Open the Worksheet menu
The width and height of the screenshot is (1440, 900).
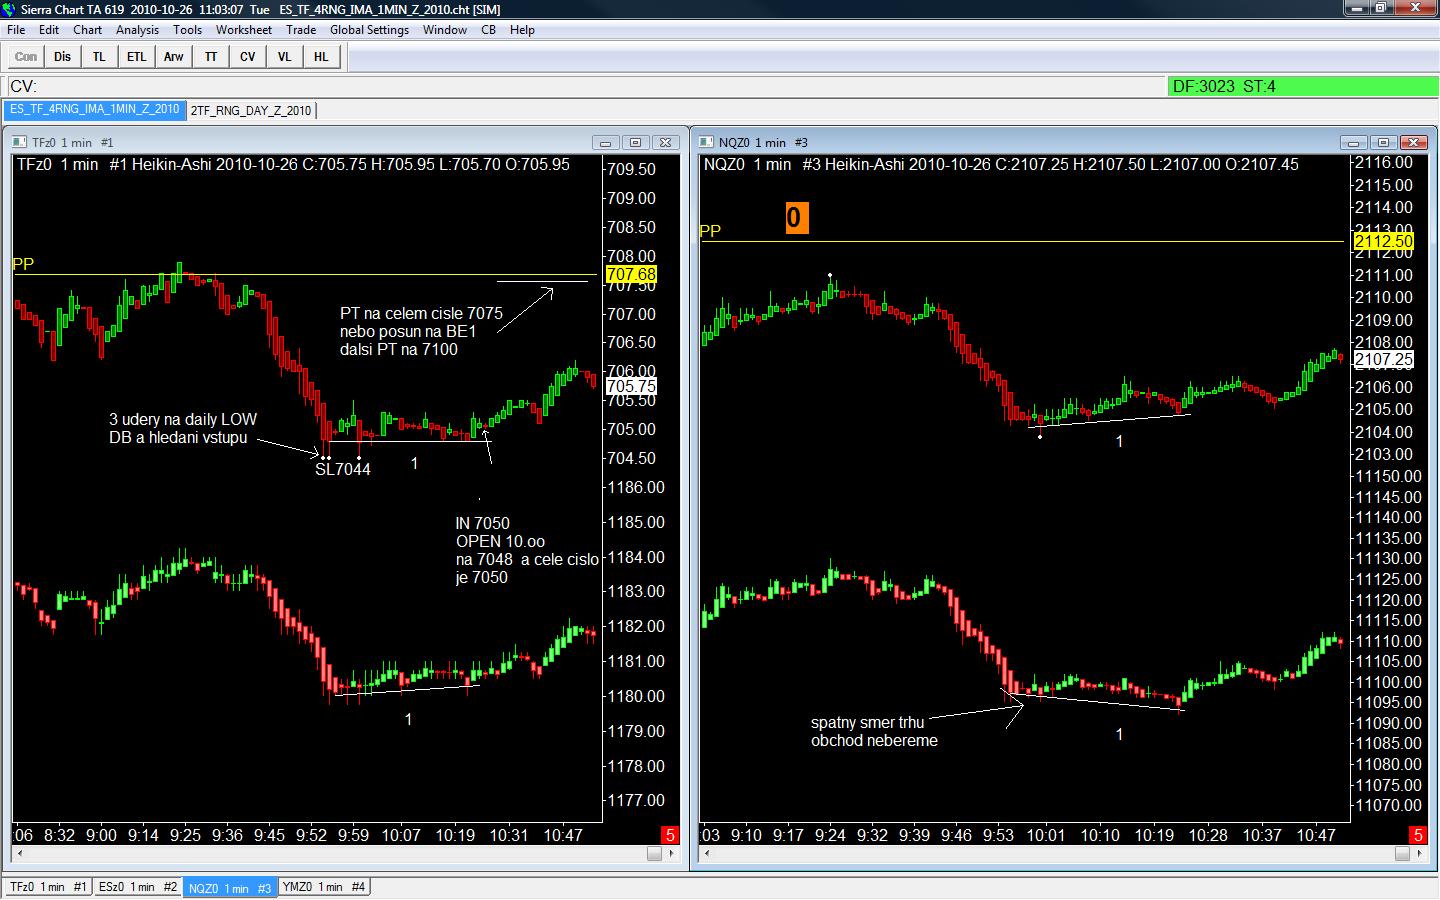(244, 30)
